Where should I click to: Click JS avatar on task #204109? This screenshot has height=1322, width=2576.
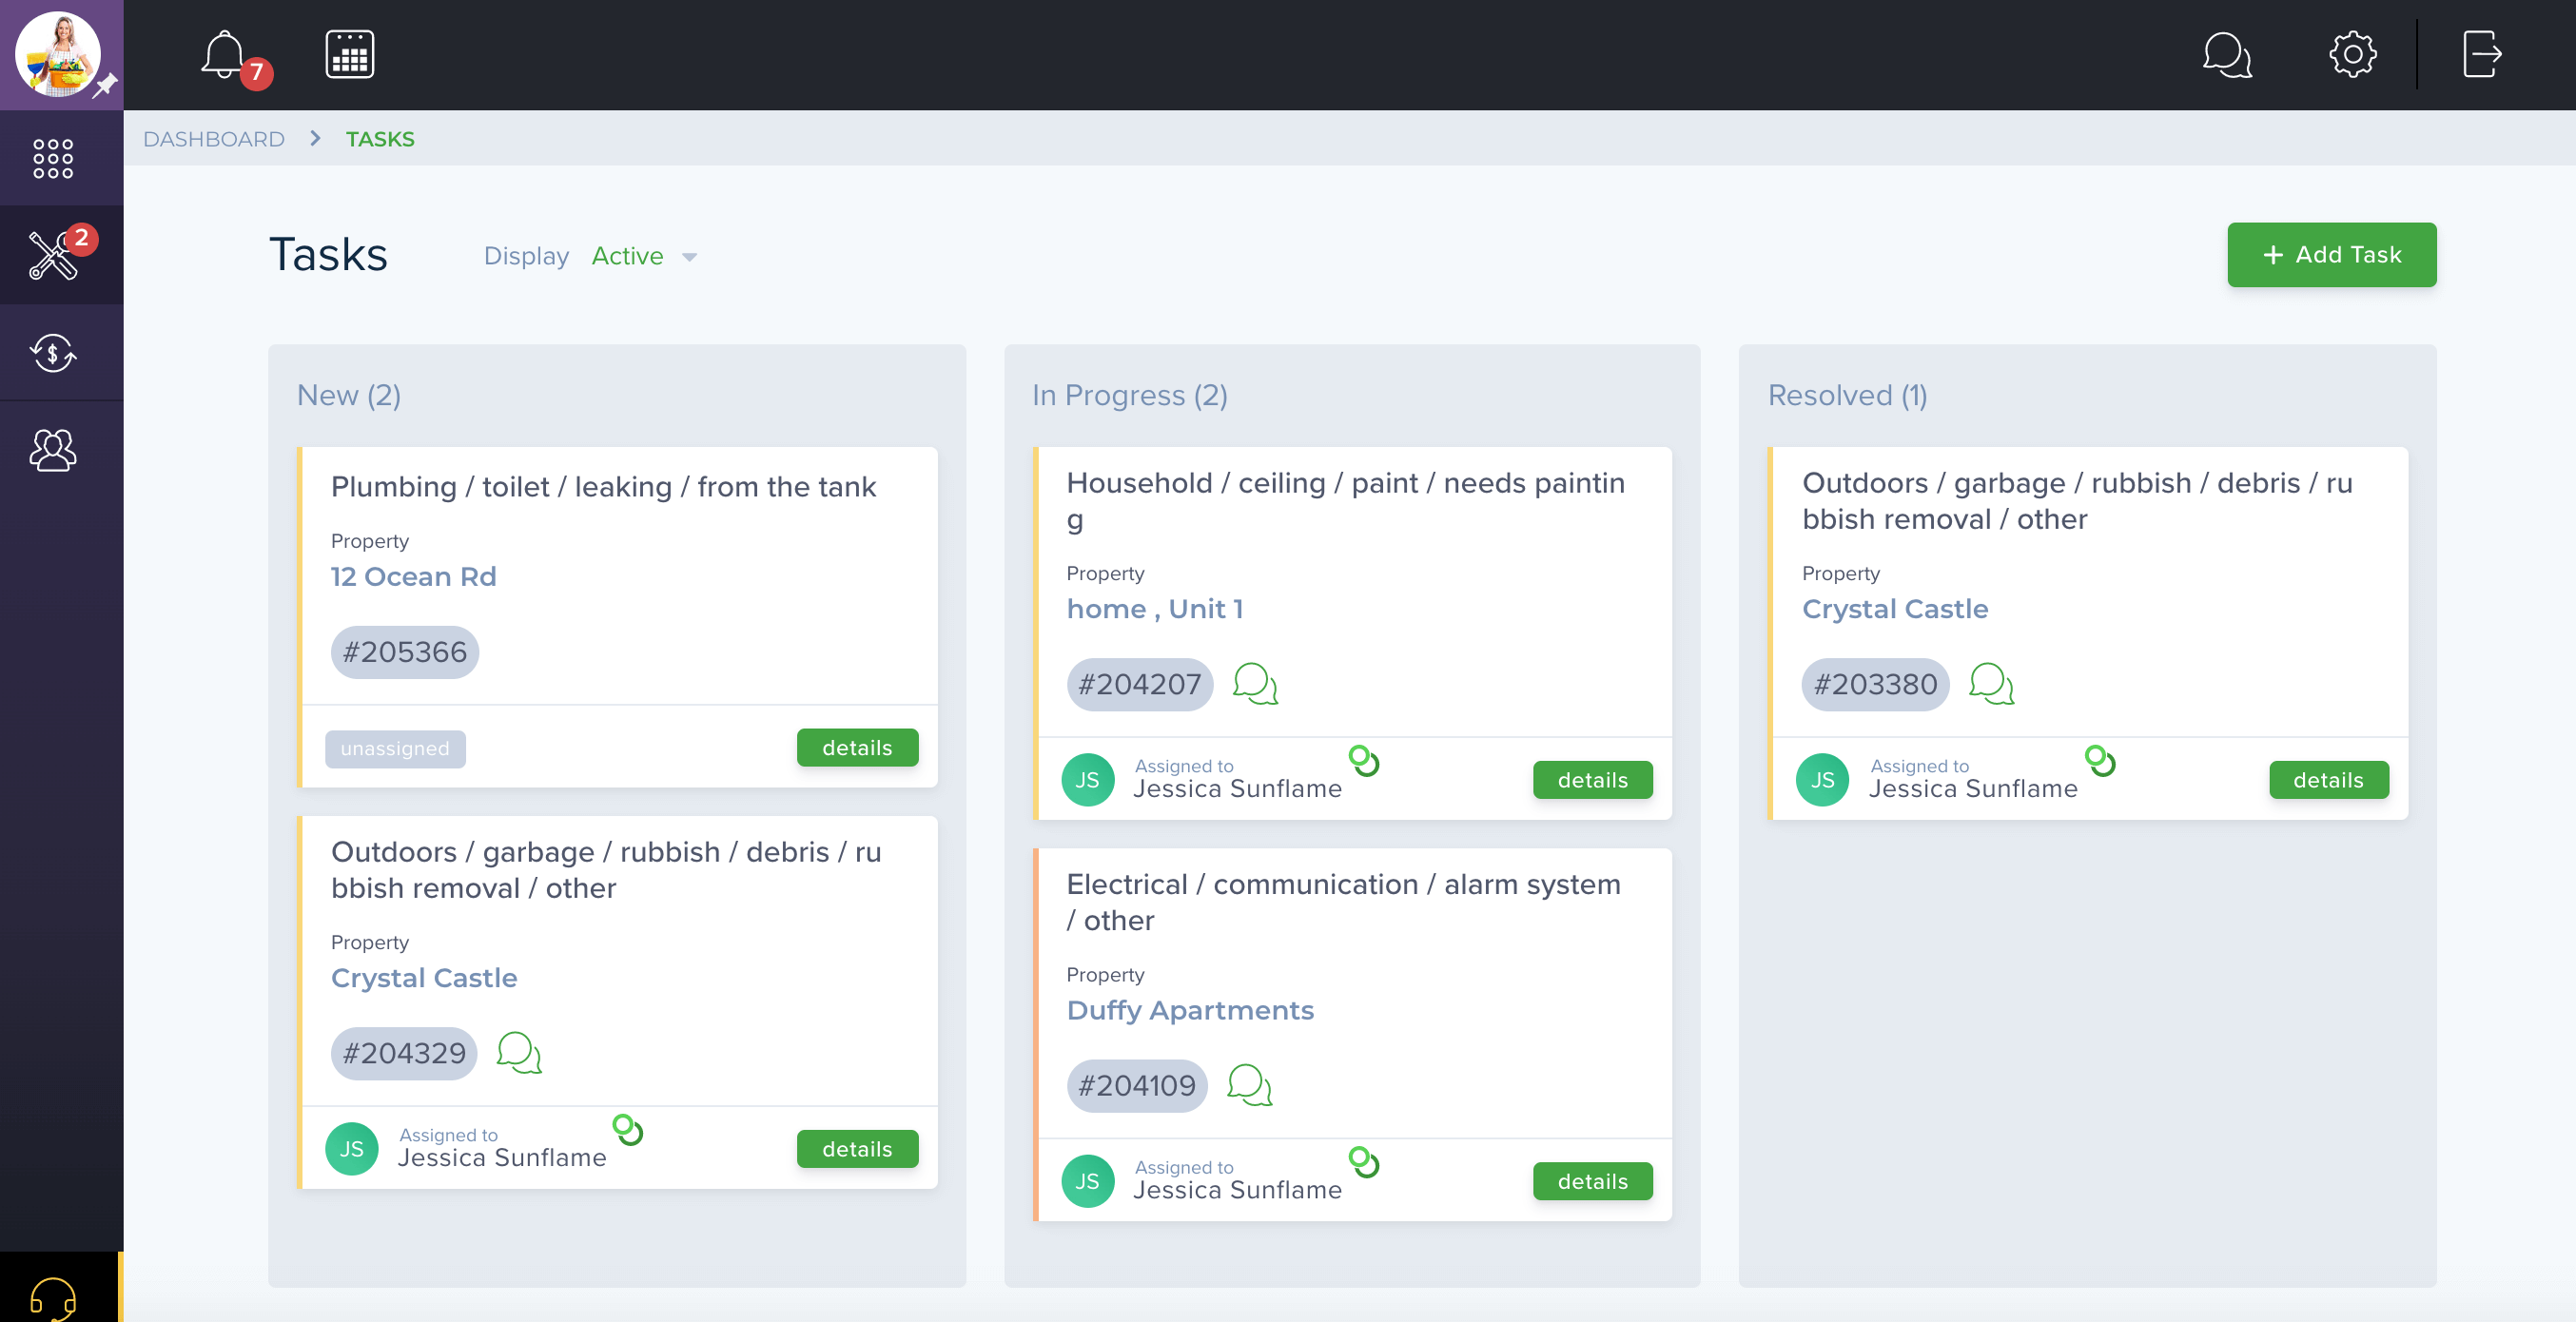[x=1088, y=1181]
